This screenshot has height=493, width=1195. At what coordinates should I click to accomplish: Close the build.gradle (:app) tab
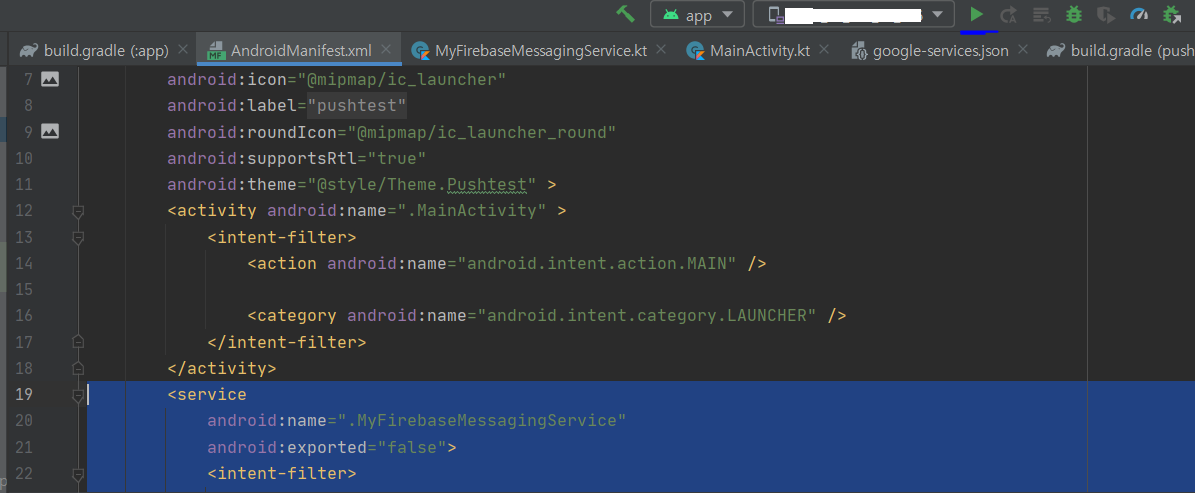point(182,50)
